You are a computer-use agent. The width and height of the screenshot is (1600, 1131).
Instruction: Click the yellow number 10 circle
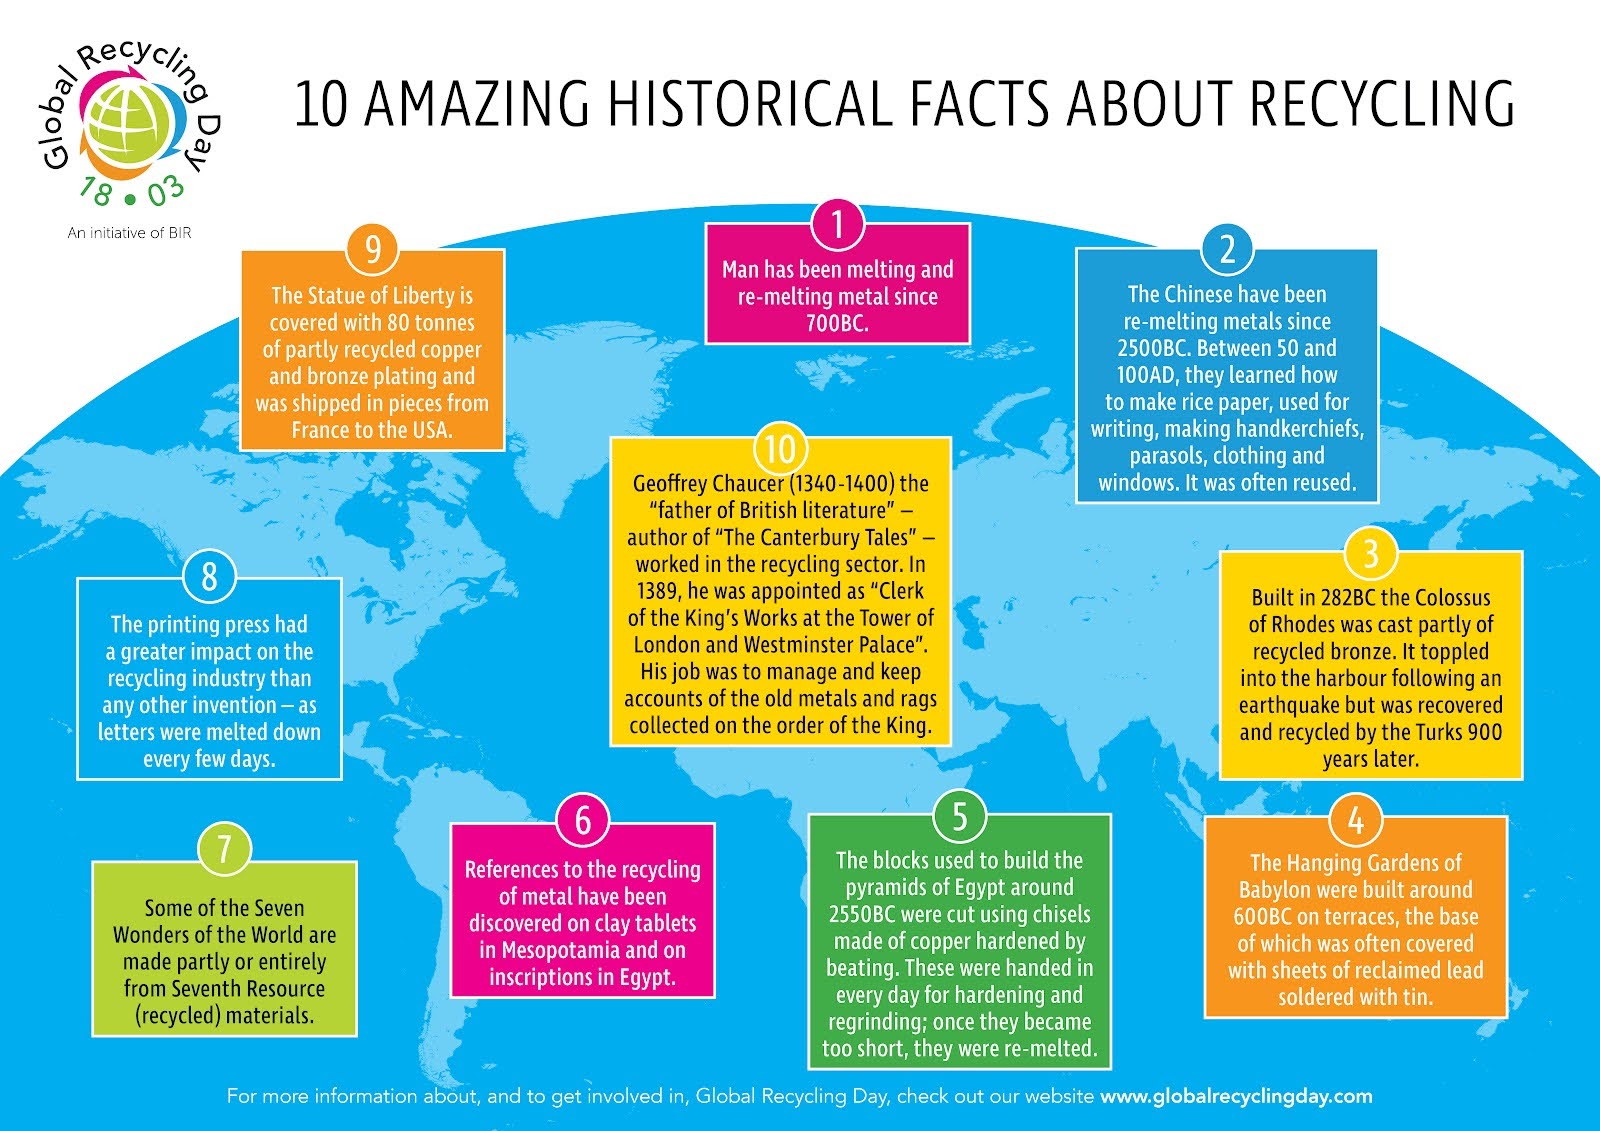[780, 449]
